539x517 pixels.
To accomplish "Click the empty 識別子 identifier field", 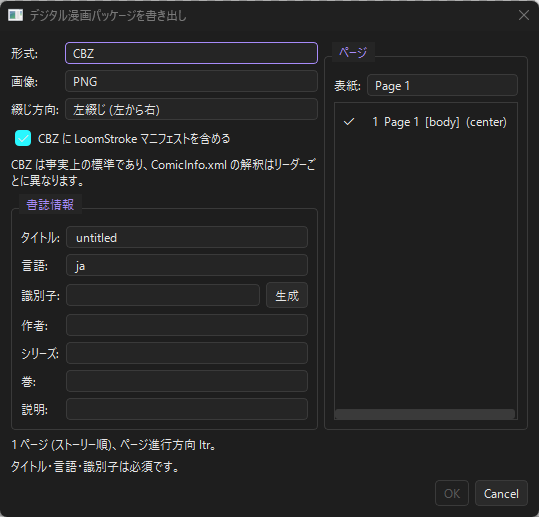I will pos(163,295).
